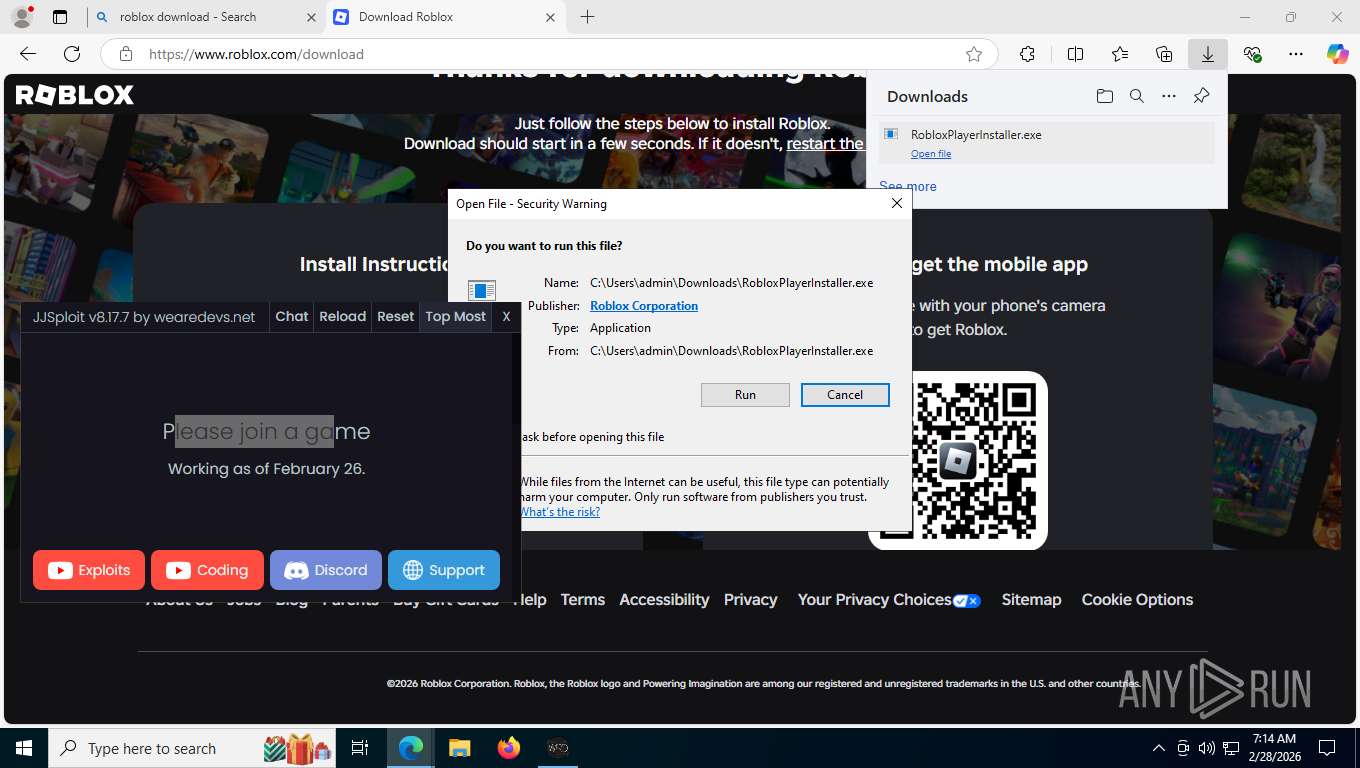Open Windows Start menu
Image resolution: width=1360 pixels, height=768 pixels.
click(x=23, y=748)
